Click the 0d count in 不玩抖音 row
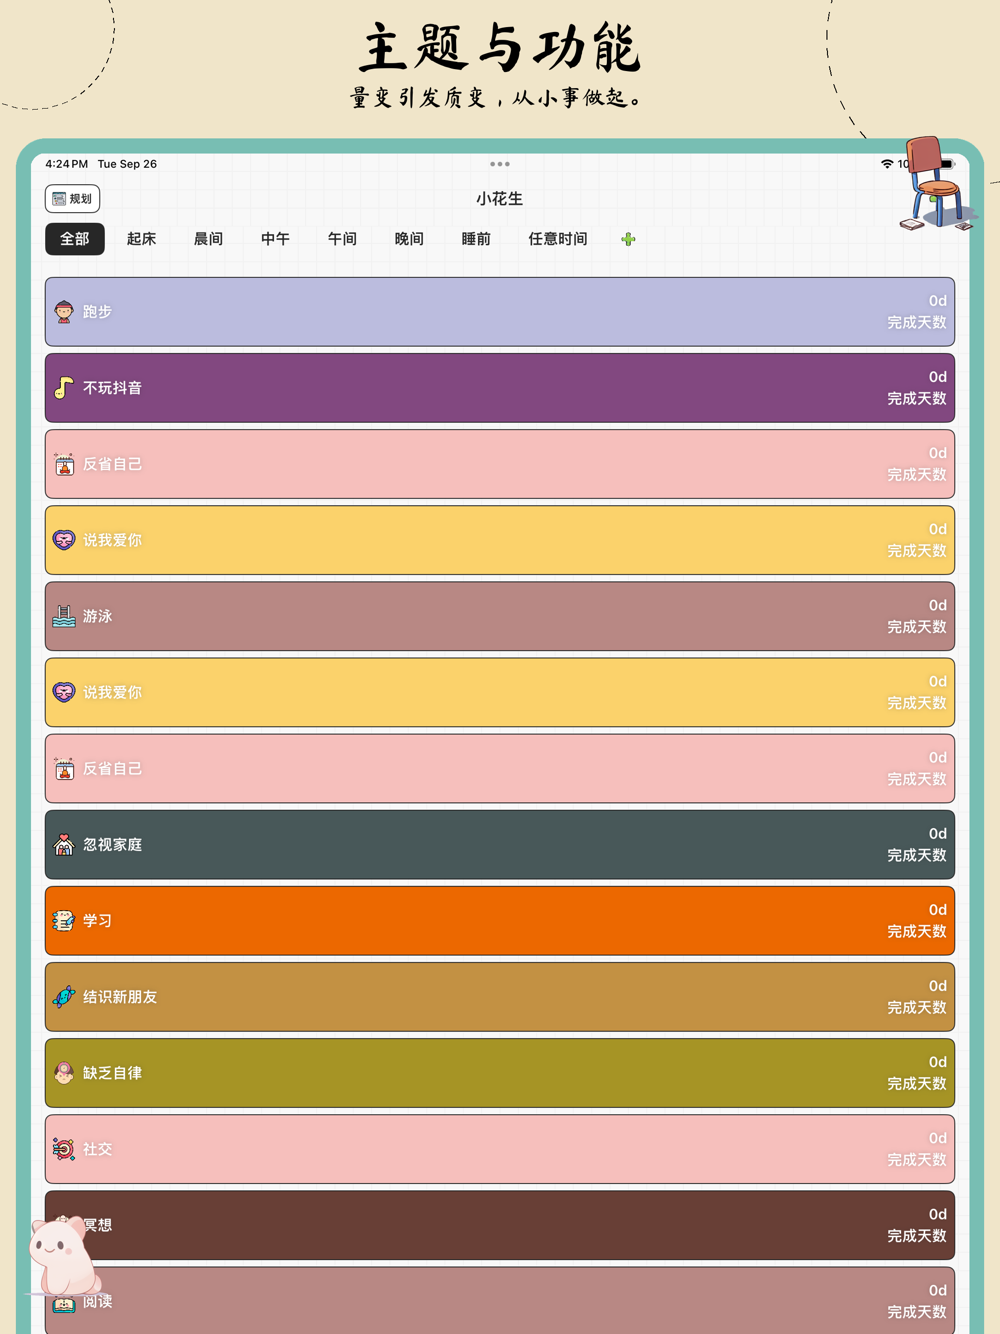The image size is (1000, 1334). [x=937, y=377]
